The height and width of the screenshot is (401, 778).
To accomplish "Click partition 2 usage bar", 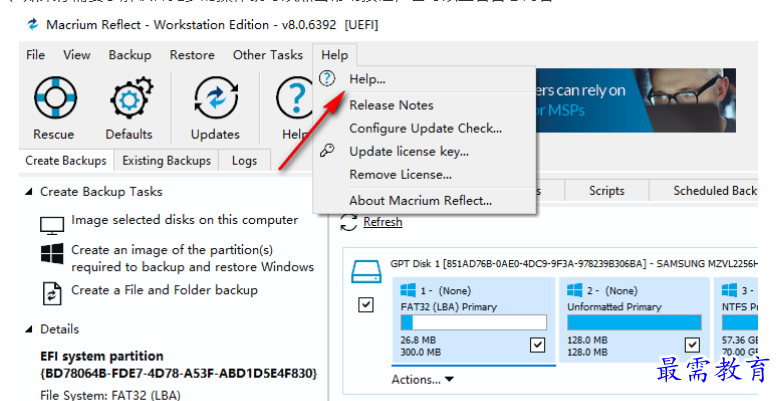I will pos(634,323).
